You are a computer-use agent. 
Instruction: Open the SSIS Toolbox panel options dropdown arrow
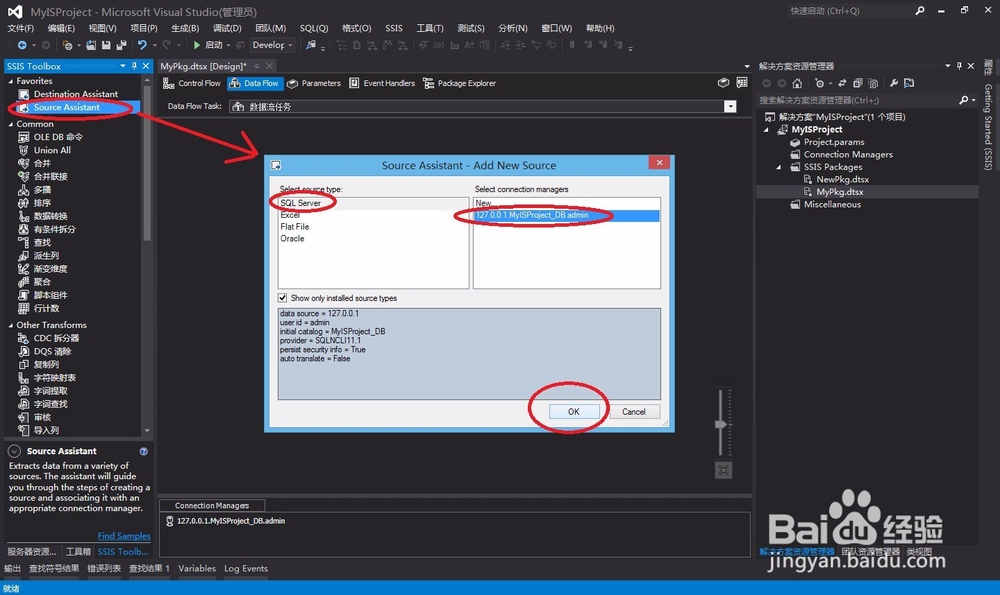pos(122,66)
